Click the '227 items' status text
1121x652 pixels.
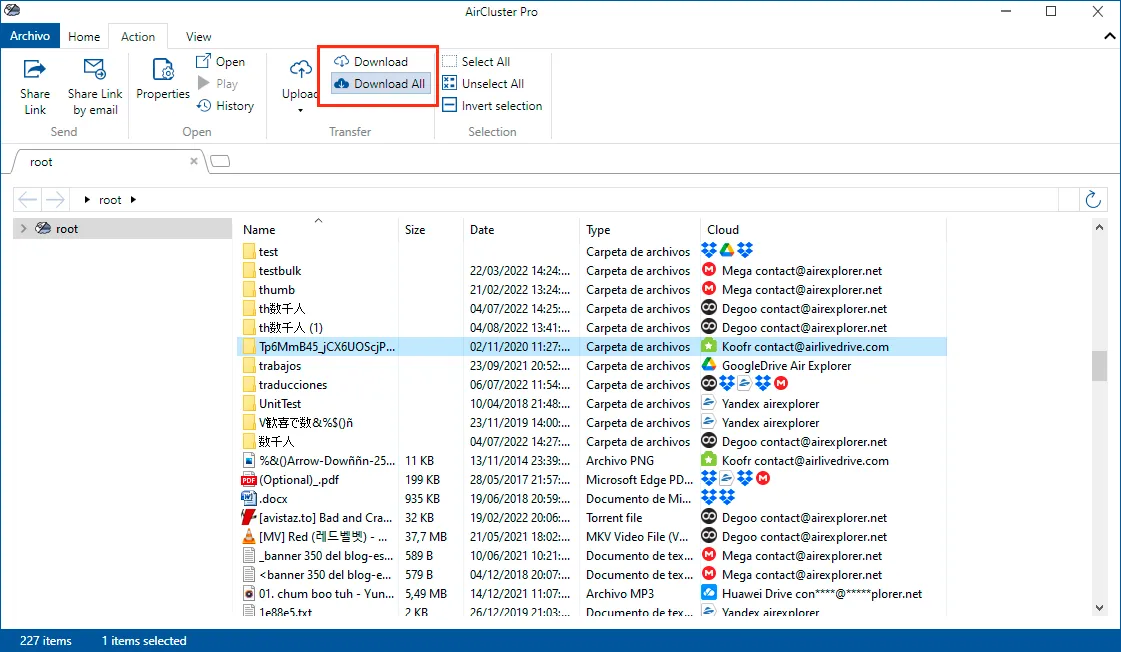click(x=46, y=641)
